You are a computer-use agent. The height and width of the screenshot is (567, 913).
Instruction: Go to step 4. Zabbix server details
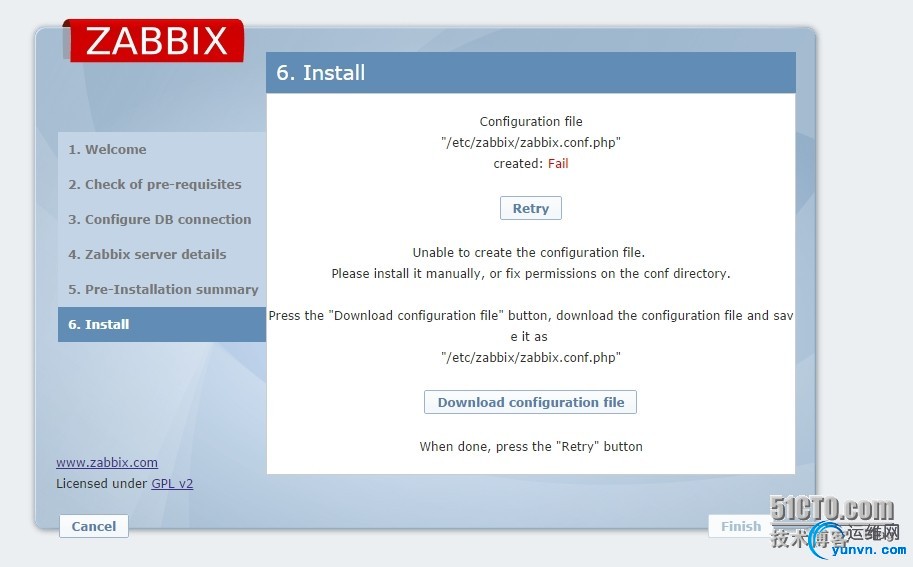(x=147, y=254)
